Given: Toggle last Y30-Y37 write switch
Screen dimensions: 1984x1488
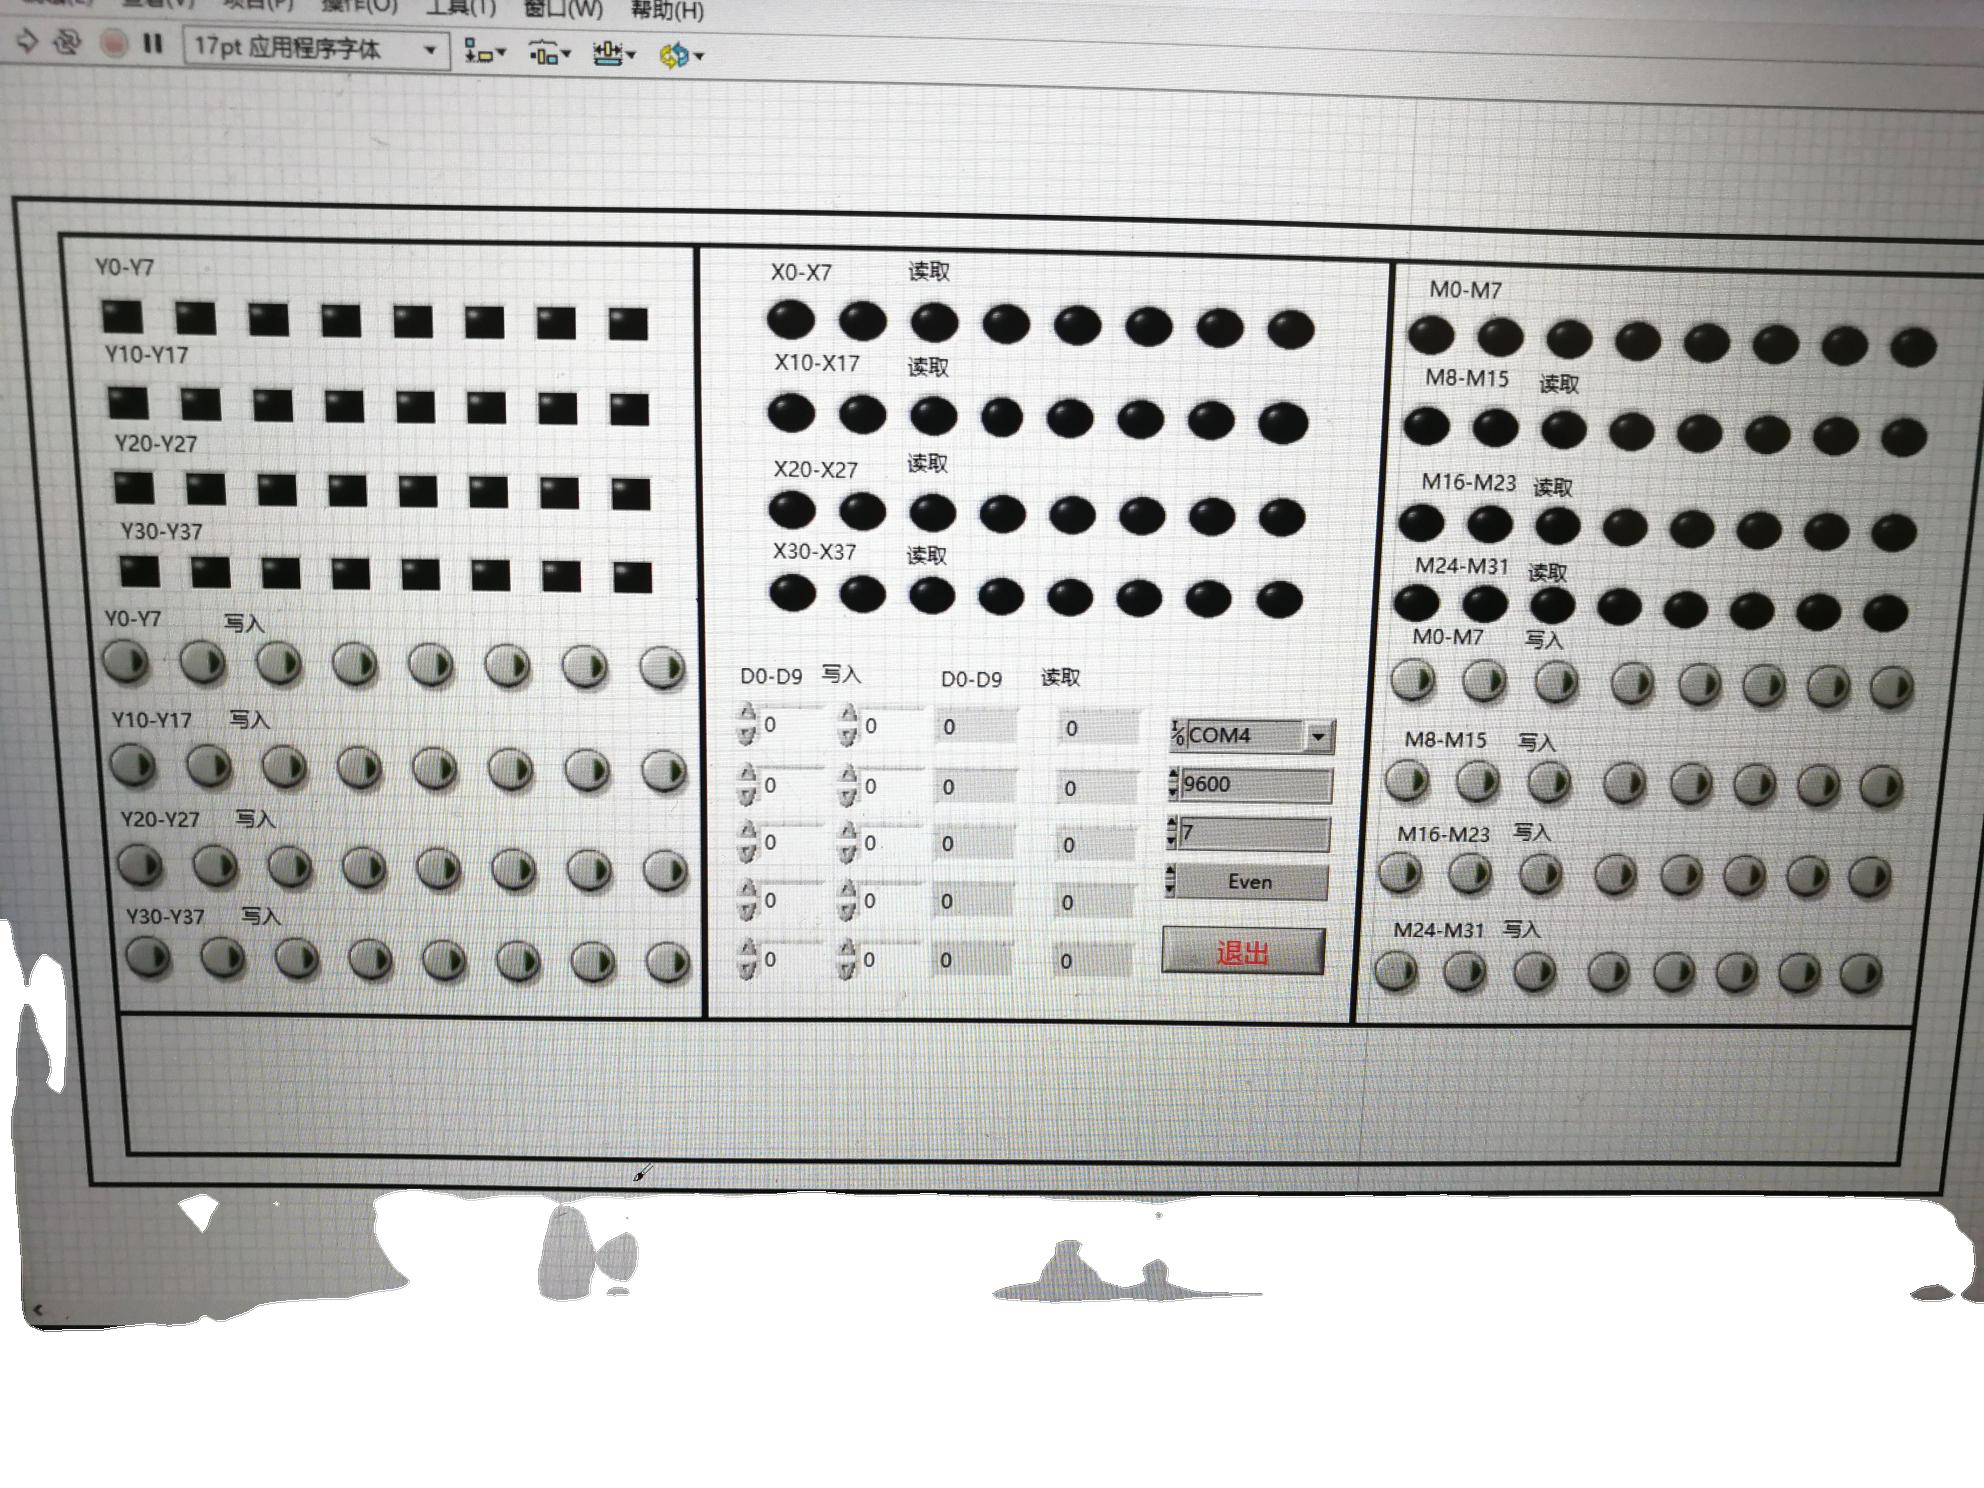Looking at the screenshot, I should click(x=667, y=962).
